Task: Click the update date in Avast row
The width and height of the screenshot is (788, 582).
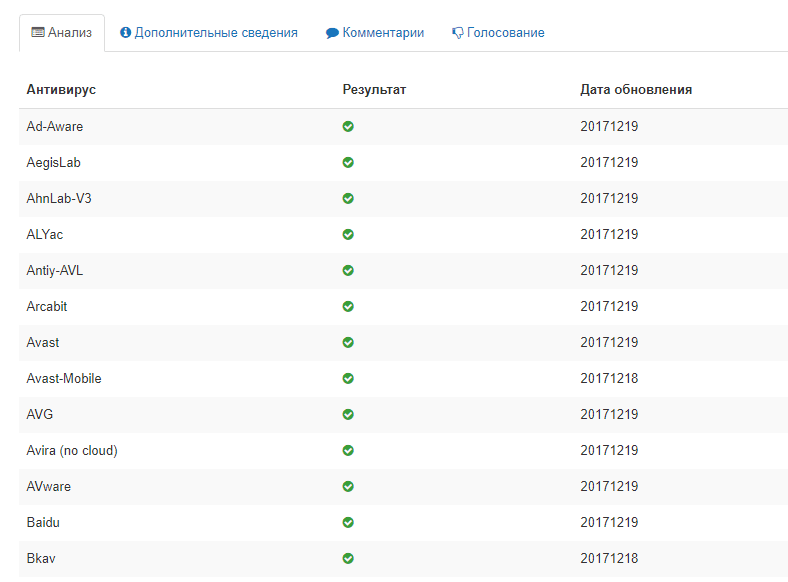Action: (x=609, y=342)
